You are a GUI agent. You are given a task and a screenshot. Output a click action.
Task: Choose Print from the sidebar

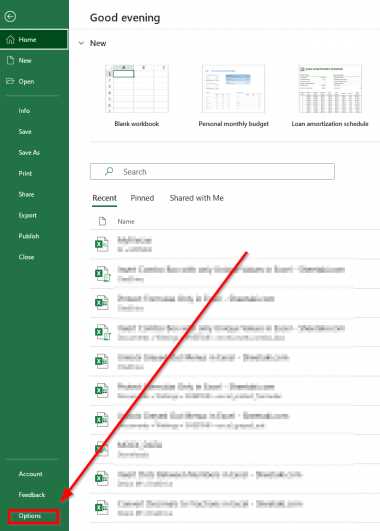click(x=25, y=173)
